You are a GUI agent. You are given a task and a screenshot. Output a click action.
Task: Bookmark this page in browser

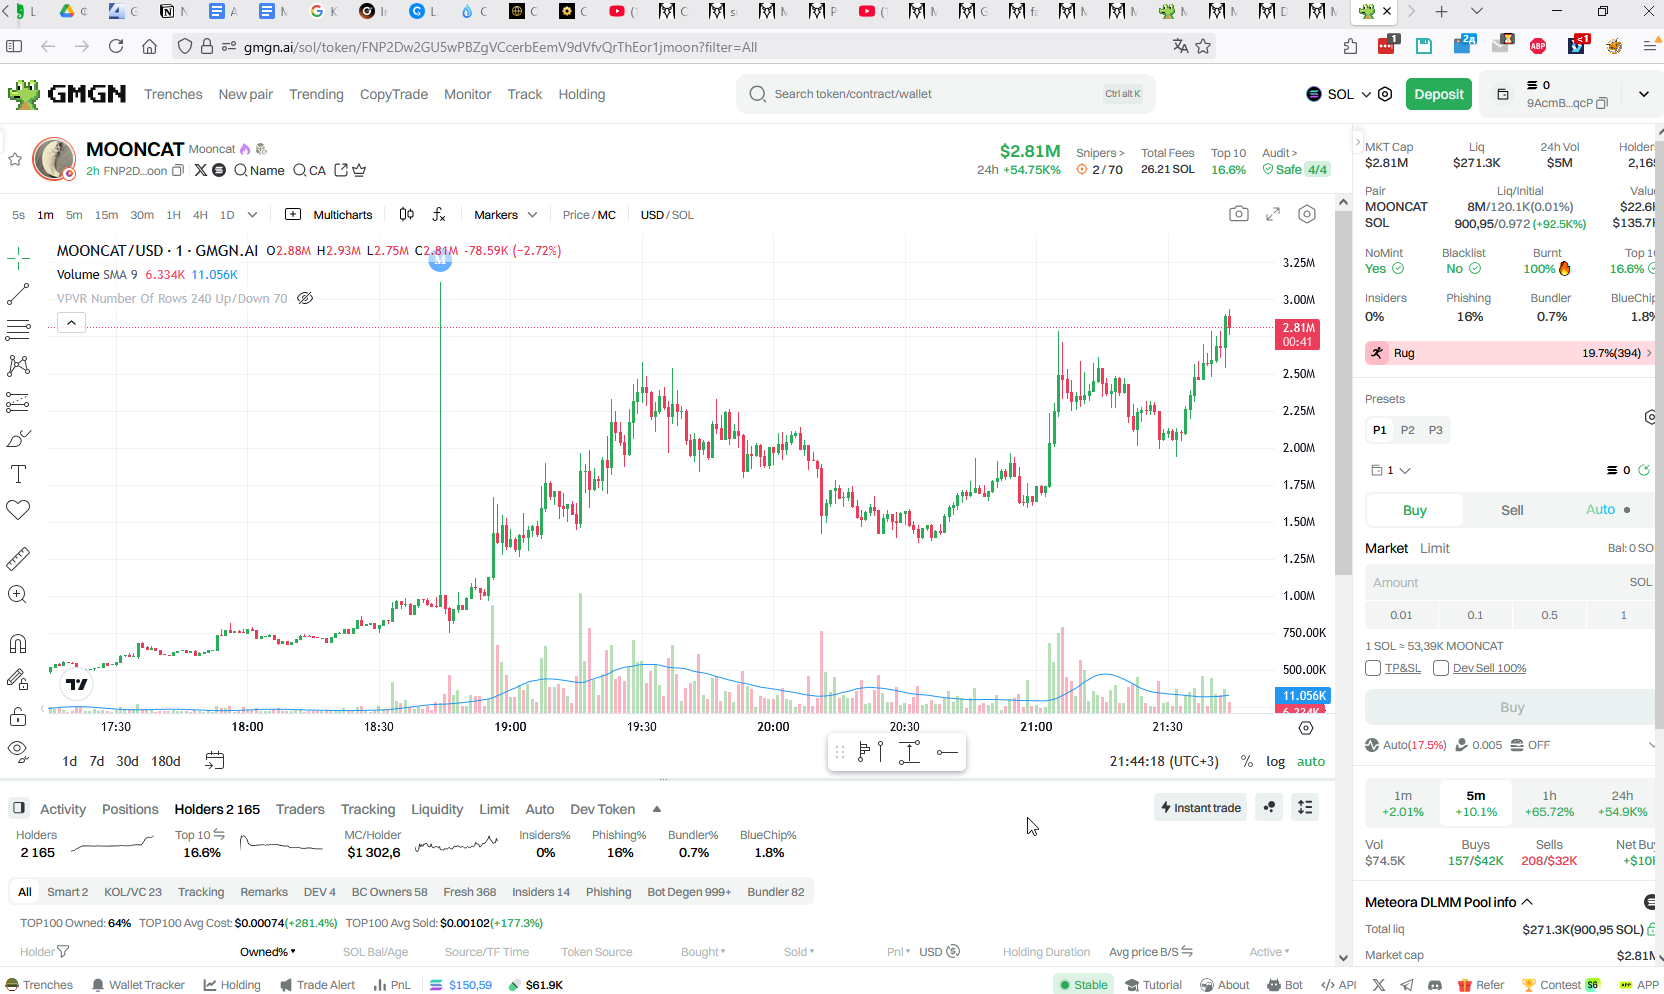(1203, 46)
